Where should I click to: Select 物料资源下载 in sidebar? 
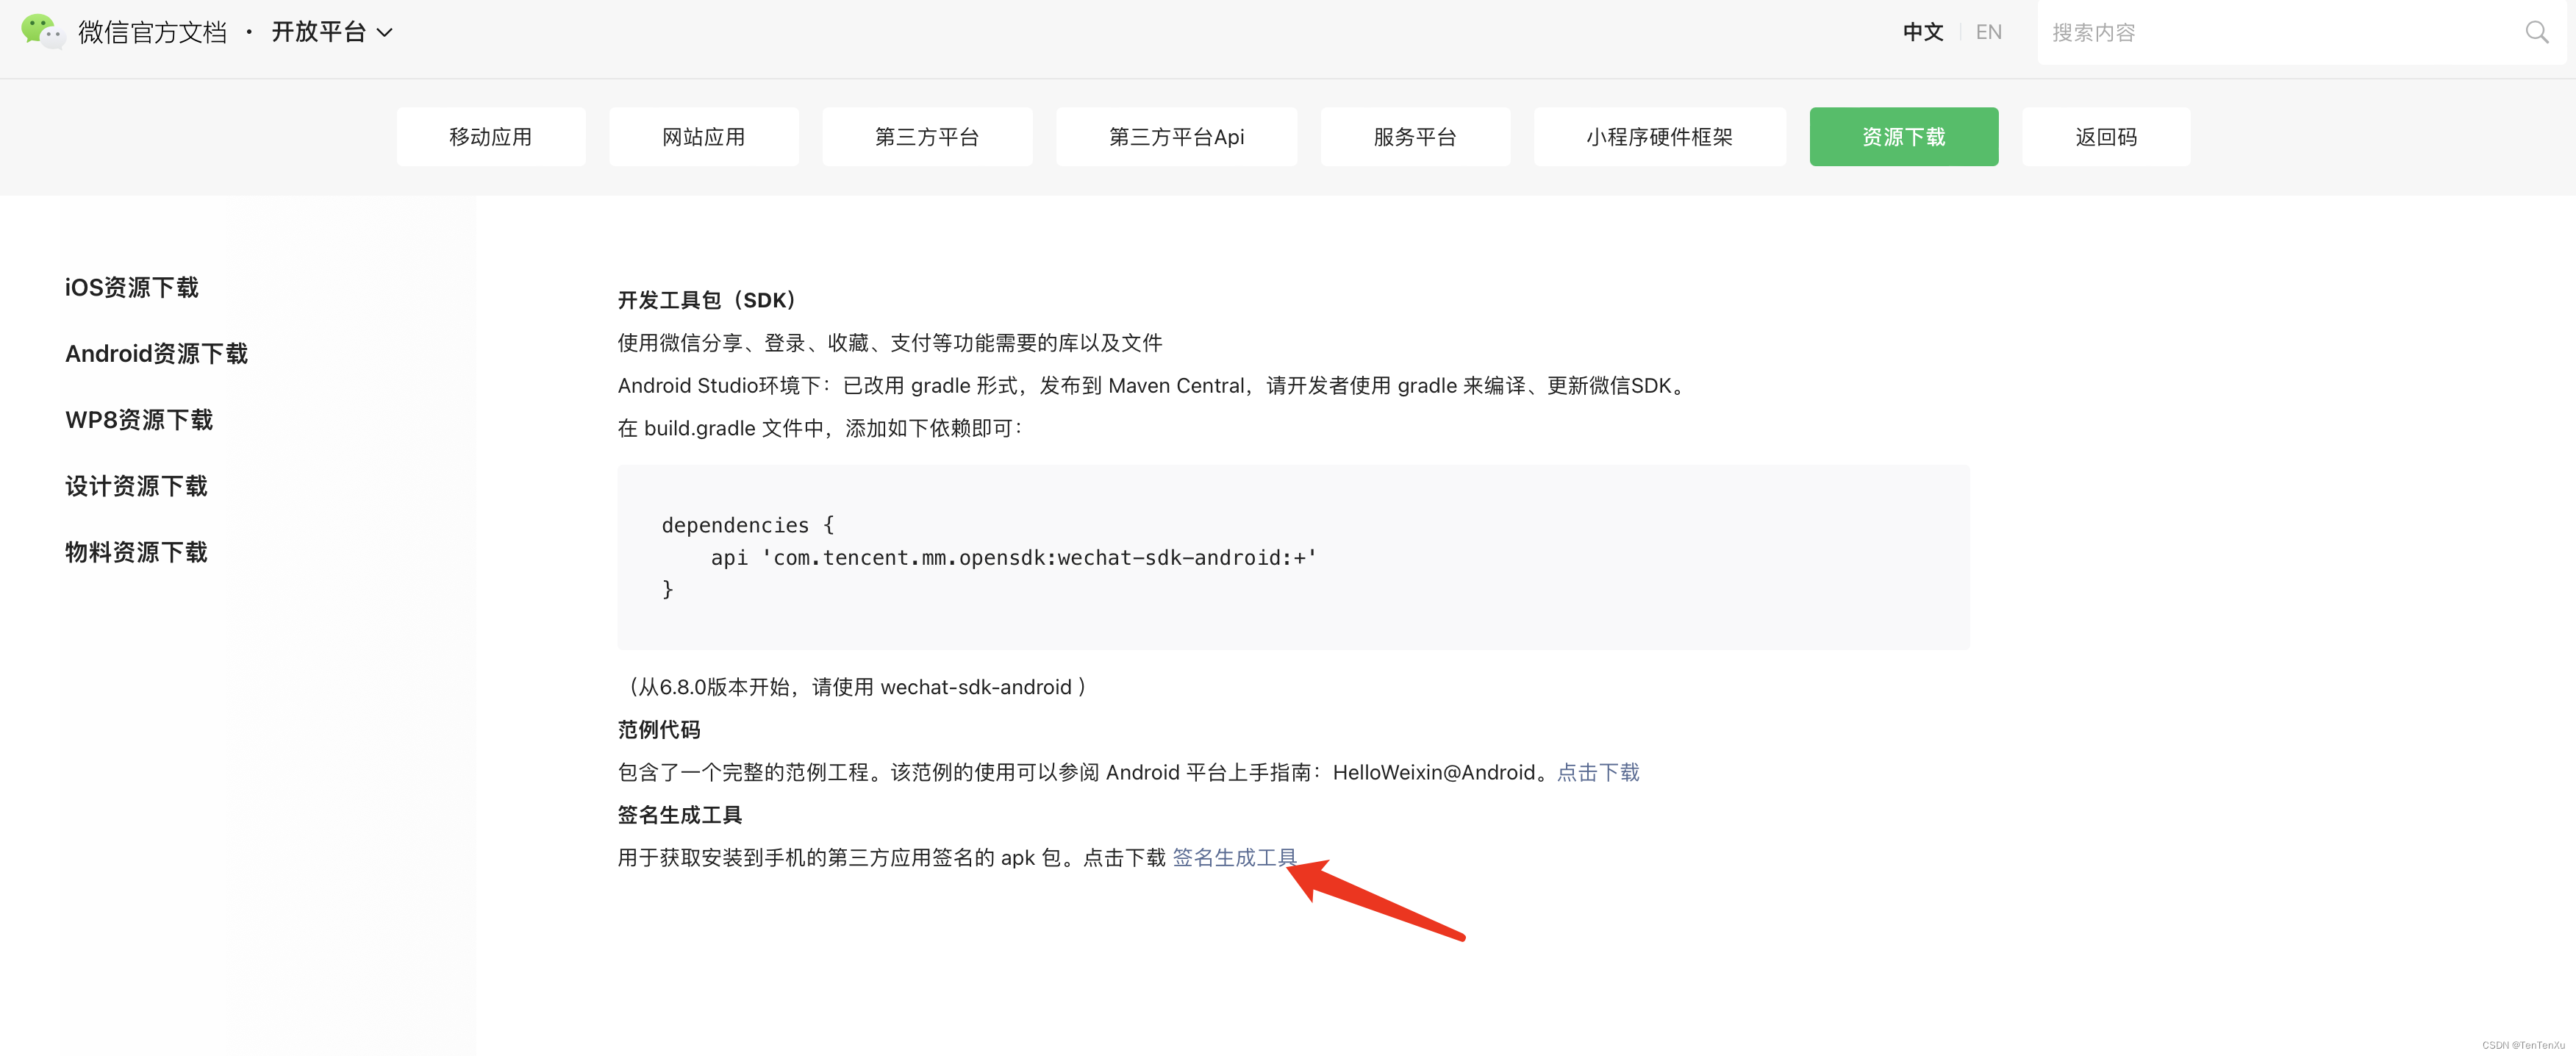pyautogui.click(x=136, y=552)
